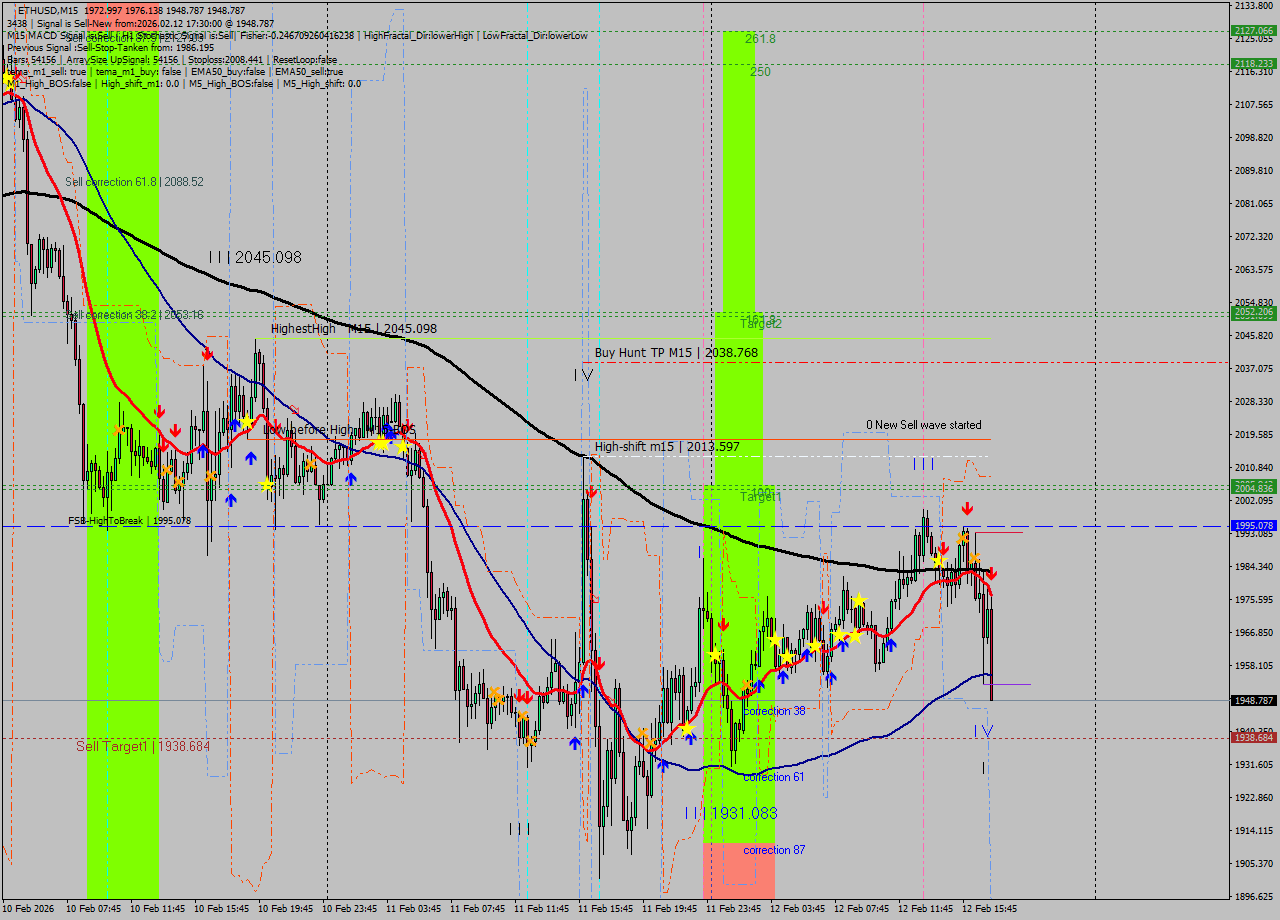
Task: Click the red 1938.684 price tag on axis
Action: tap(1253, 737)
